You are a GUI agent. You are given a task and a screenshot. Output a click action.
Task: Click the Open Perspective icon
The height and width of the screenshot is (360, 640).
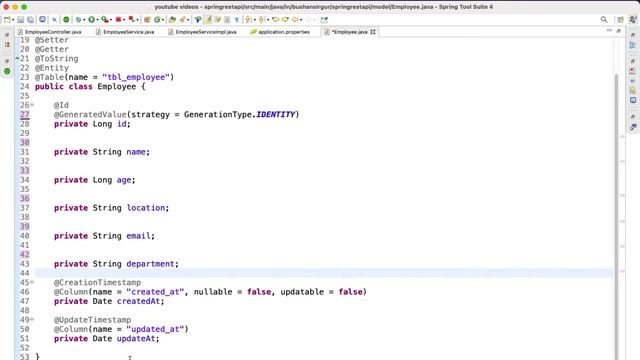(x=620, y=20)
